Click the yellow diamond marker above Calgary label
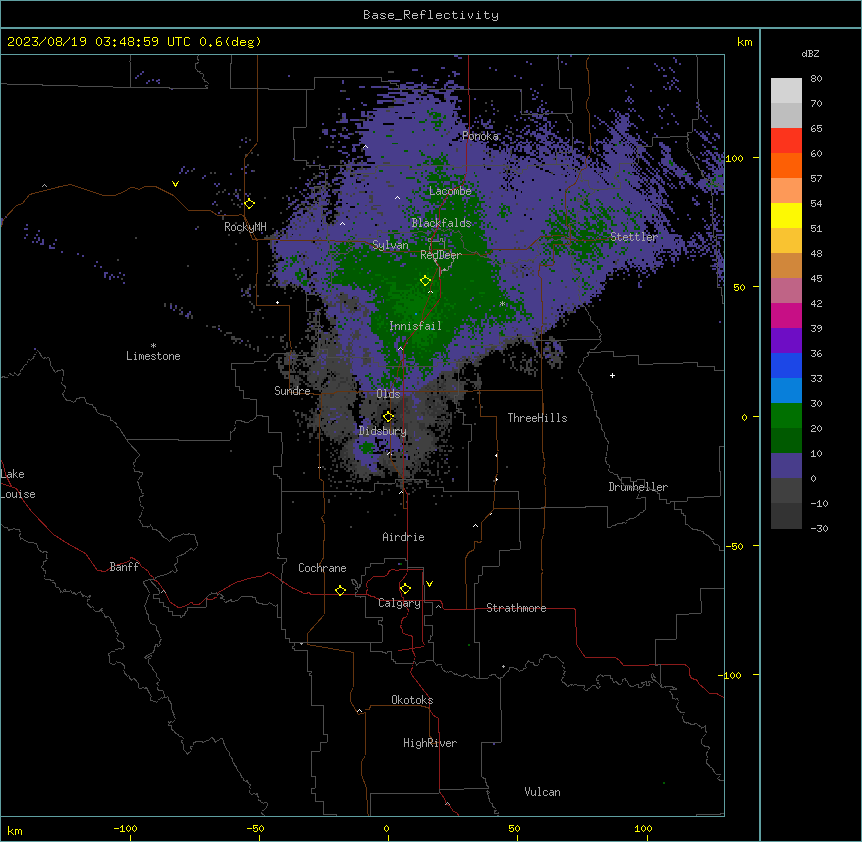This screenshot has height=842, width=862. pyautogui.click(x=405, y=589)
